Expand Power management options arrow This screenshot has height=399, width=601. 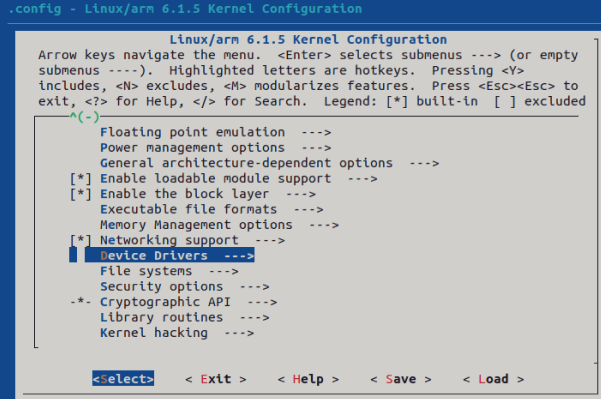coord(316,148)
